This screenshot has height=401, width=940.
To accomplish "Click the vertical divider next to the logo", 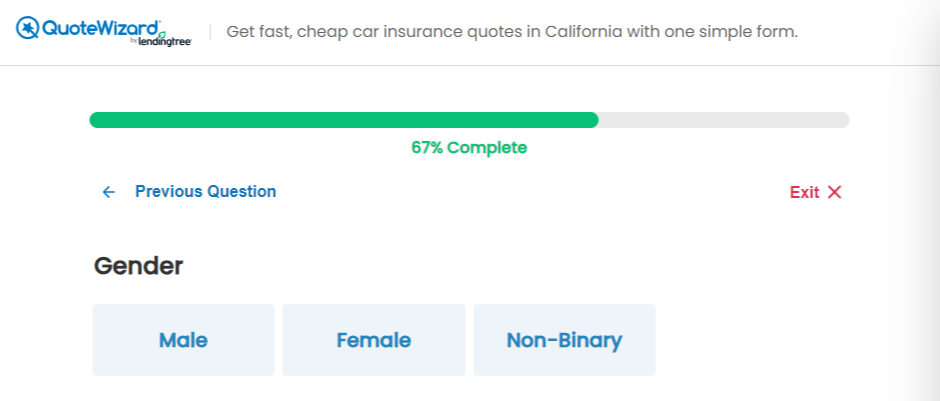I will pos(210,31).
